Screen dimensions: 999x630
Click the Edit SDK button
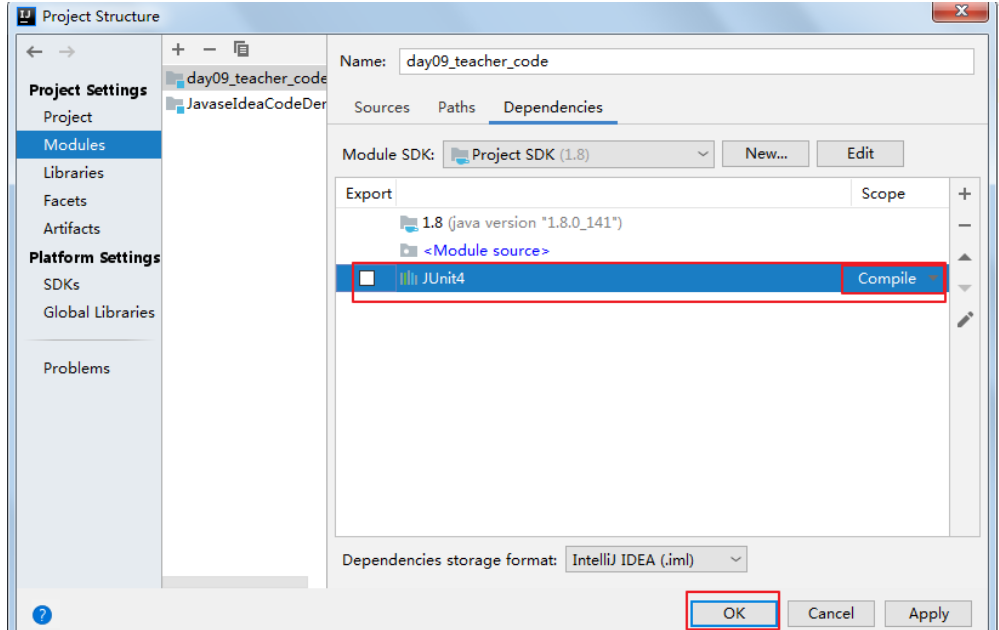pyautogui.click(x=860, y=154)
